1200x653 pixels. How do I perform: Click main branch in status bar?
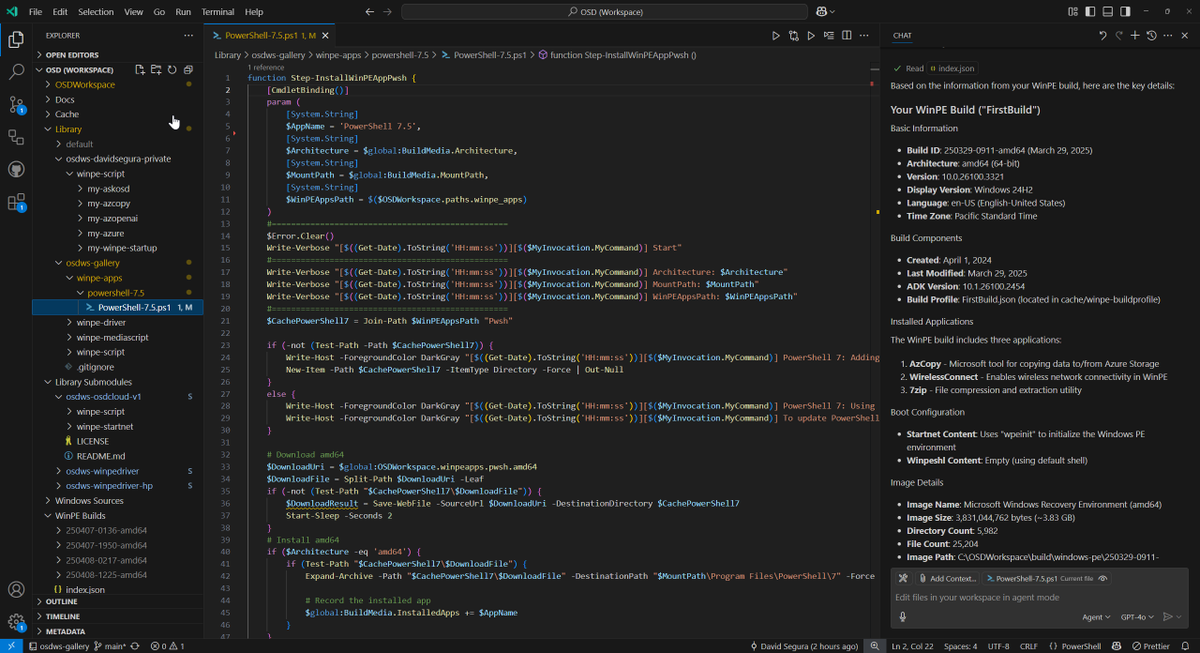click(108, 646)
